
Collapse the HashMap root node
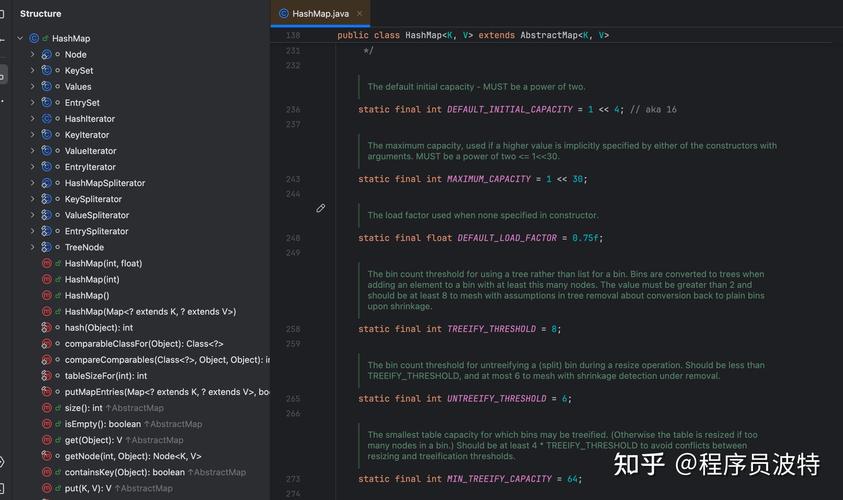20,38
